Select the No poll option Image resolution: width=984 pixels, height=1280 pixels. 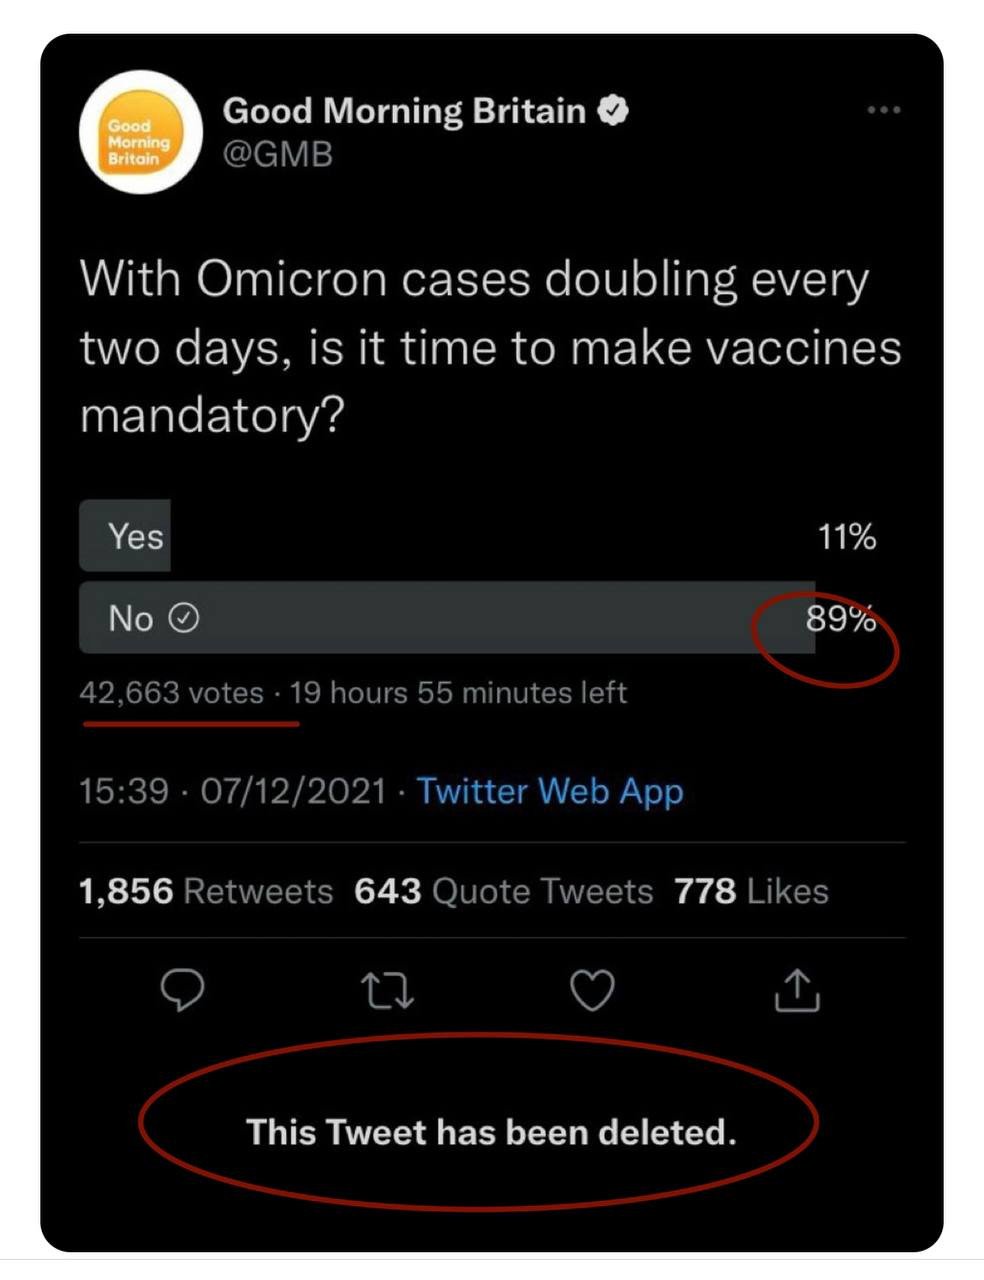(478, 618)
